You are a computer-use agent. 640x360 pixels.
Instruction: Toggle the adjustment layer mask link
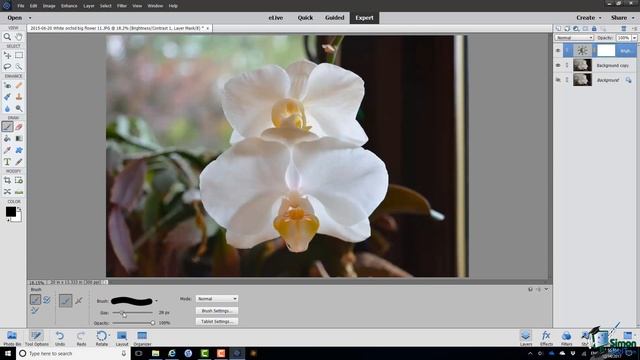point(594,51)
